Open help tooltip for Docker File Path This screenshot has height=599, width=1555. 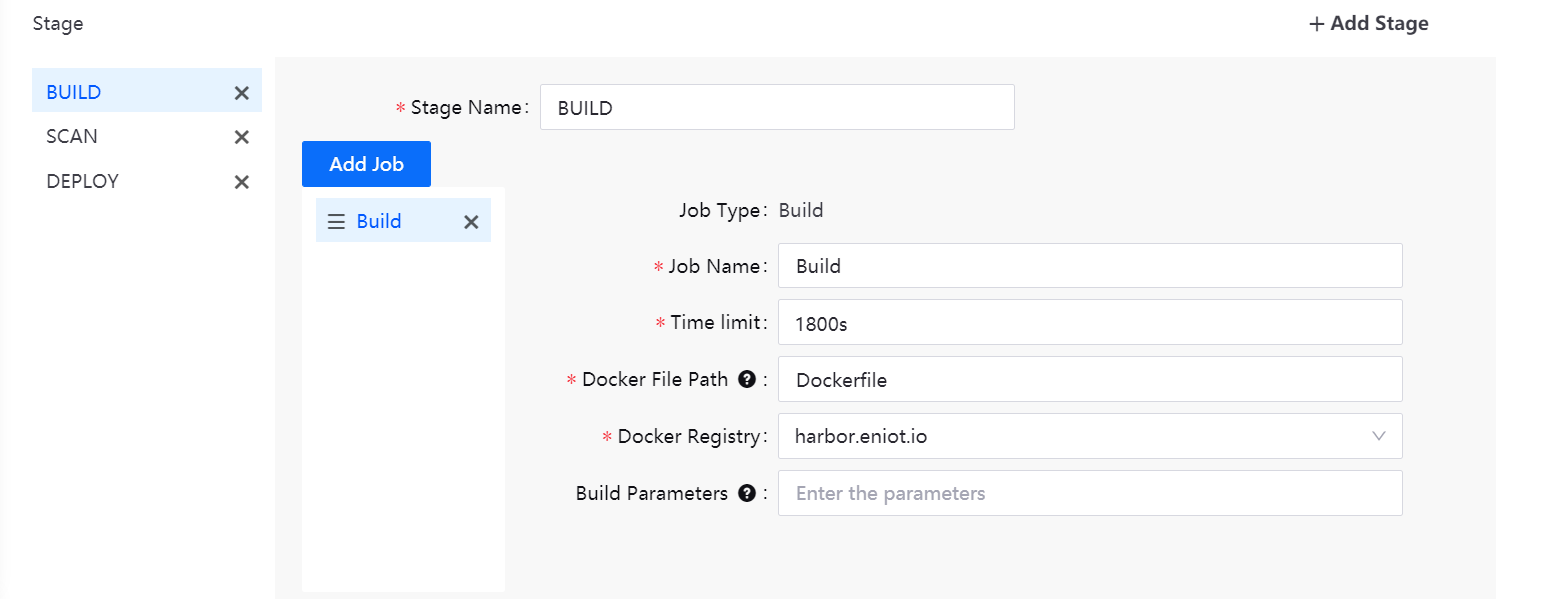pyautogui.click(x=746, y=379)
